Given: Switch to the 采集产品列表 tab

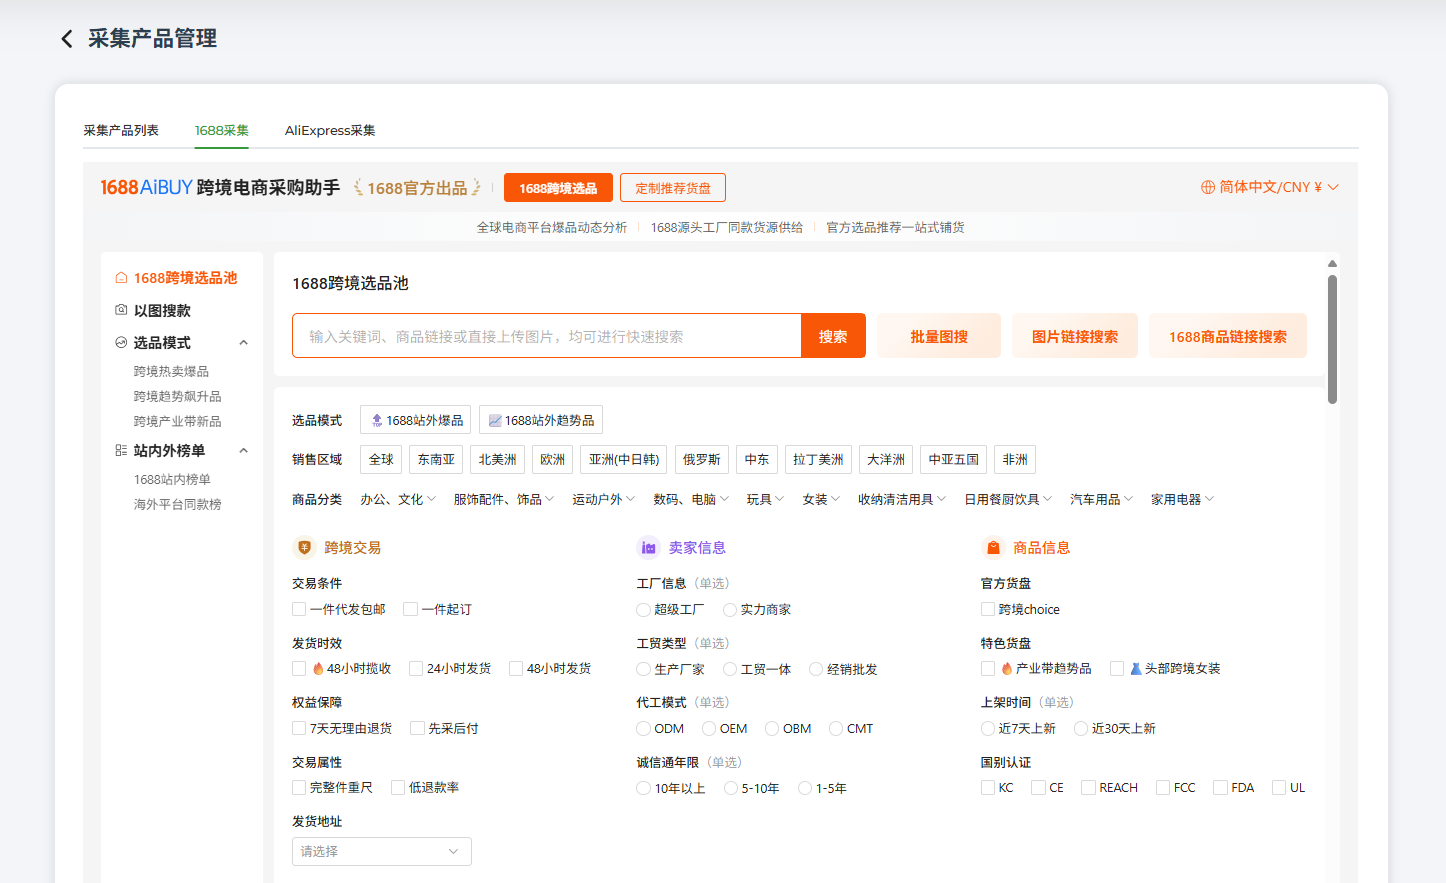Looking at the screenshot, I should coord(121,130).
